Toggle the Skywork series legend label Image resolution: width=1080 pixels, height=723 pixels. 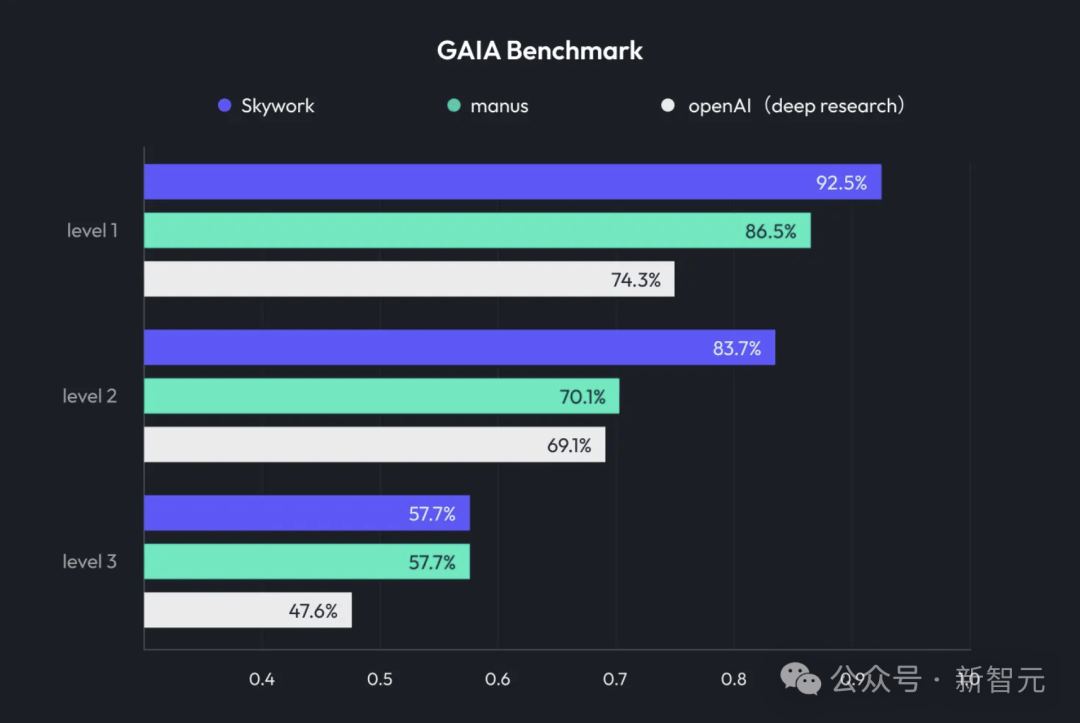(x=277, y=105)
